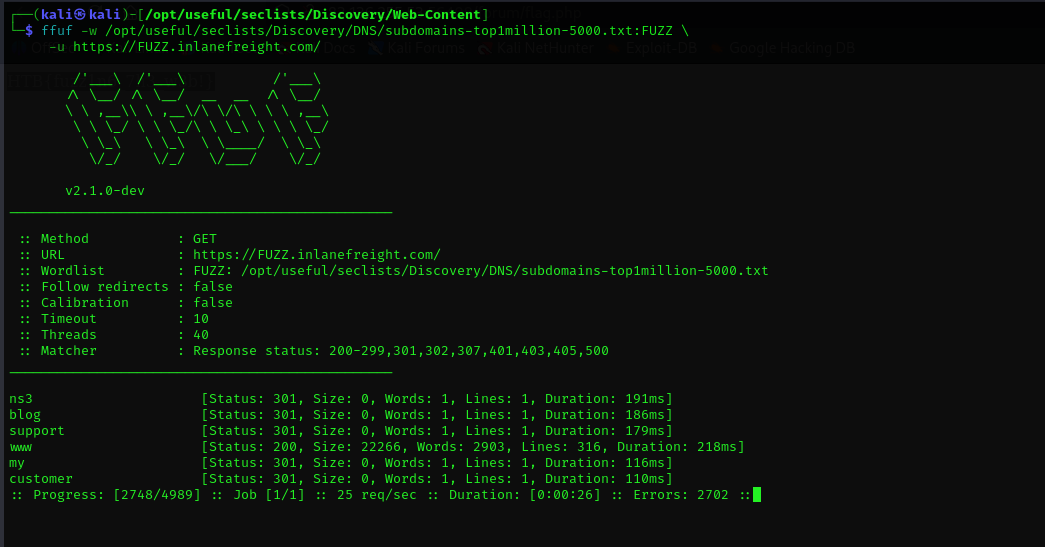Select the support subdomain result
The height and width of the screenshot is (547, 1045).
click(37, 431)
